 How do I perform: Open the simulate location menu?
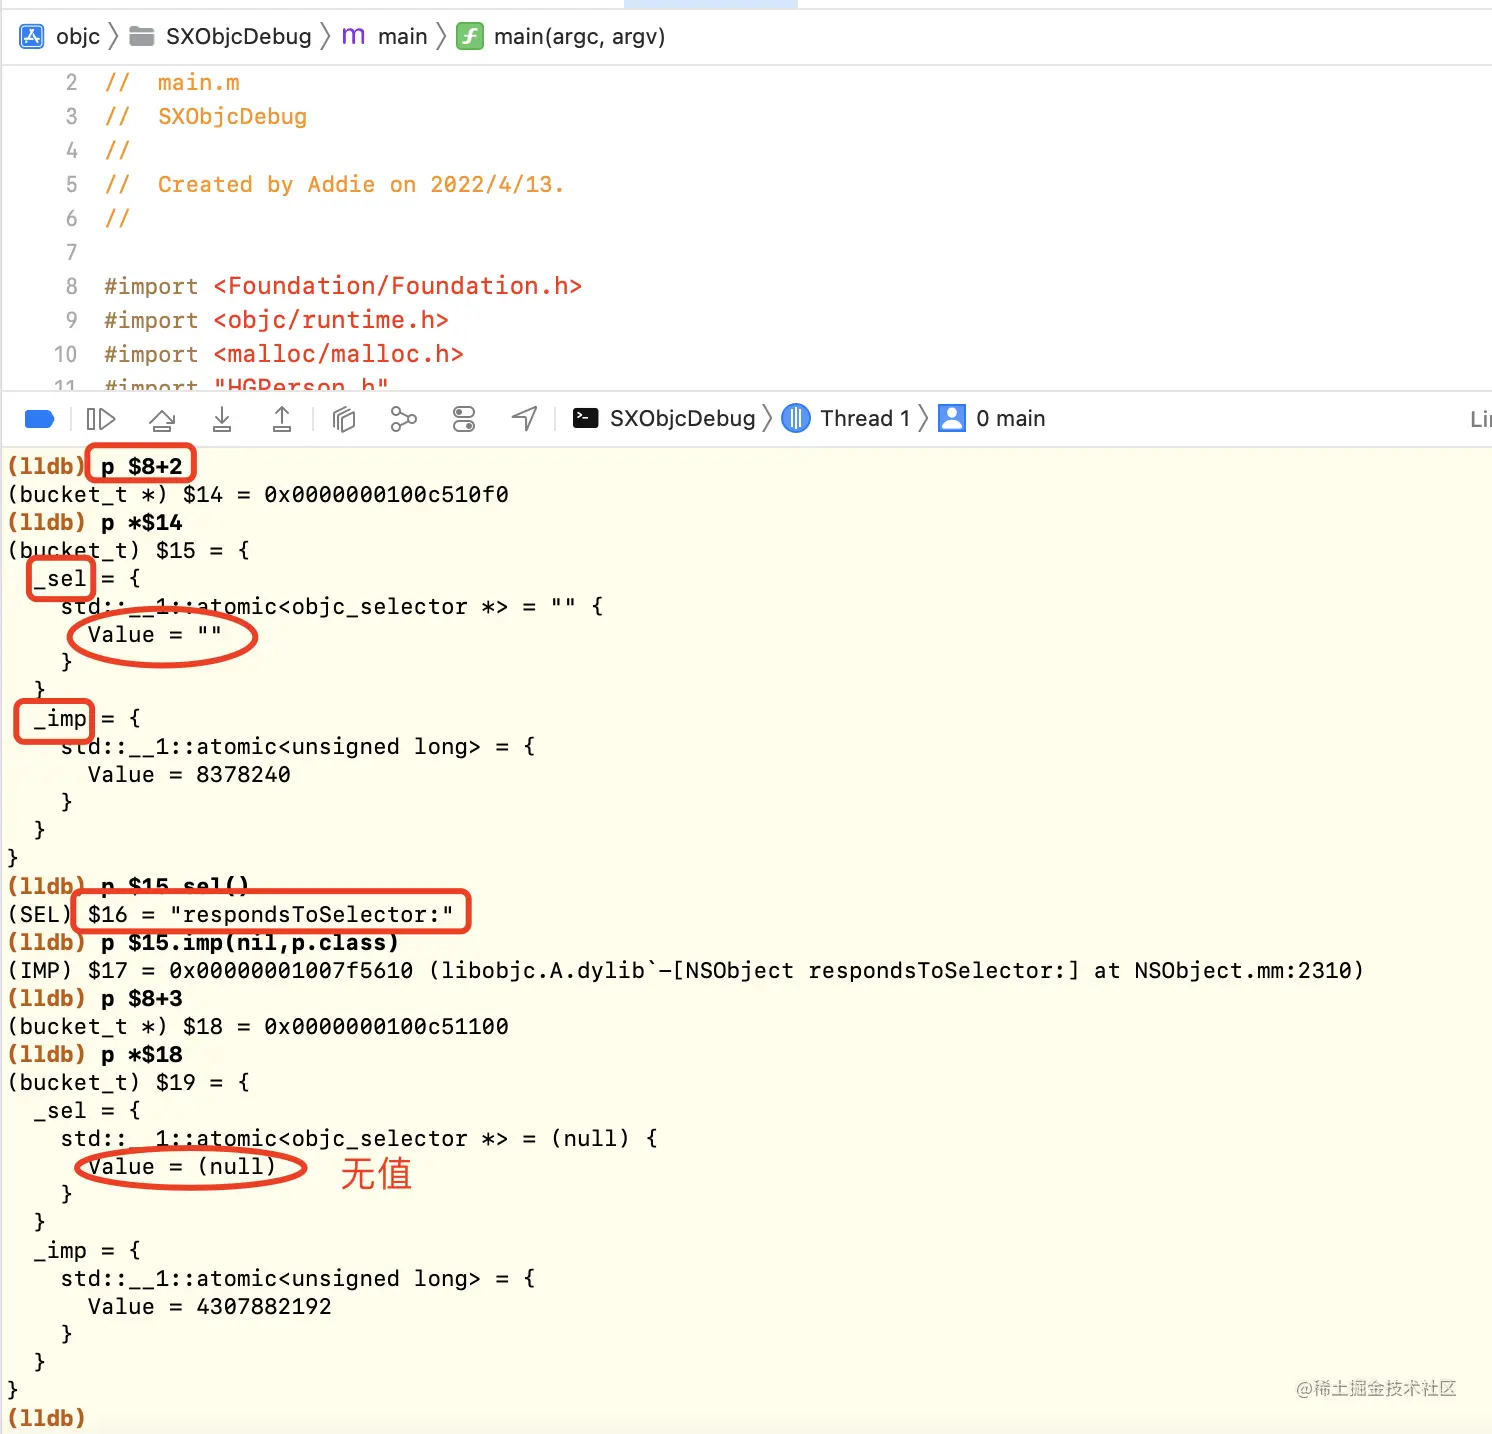525,419
